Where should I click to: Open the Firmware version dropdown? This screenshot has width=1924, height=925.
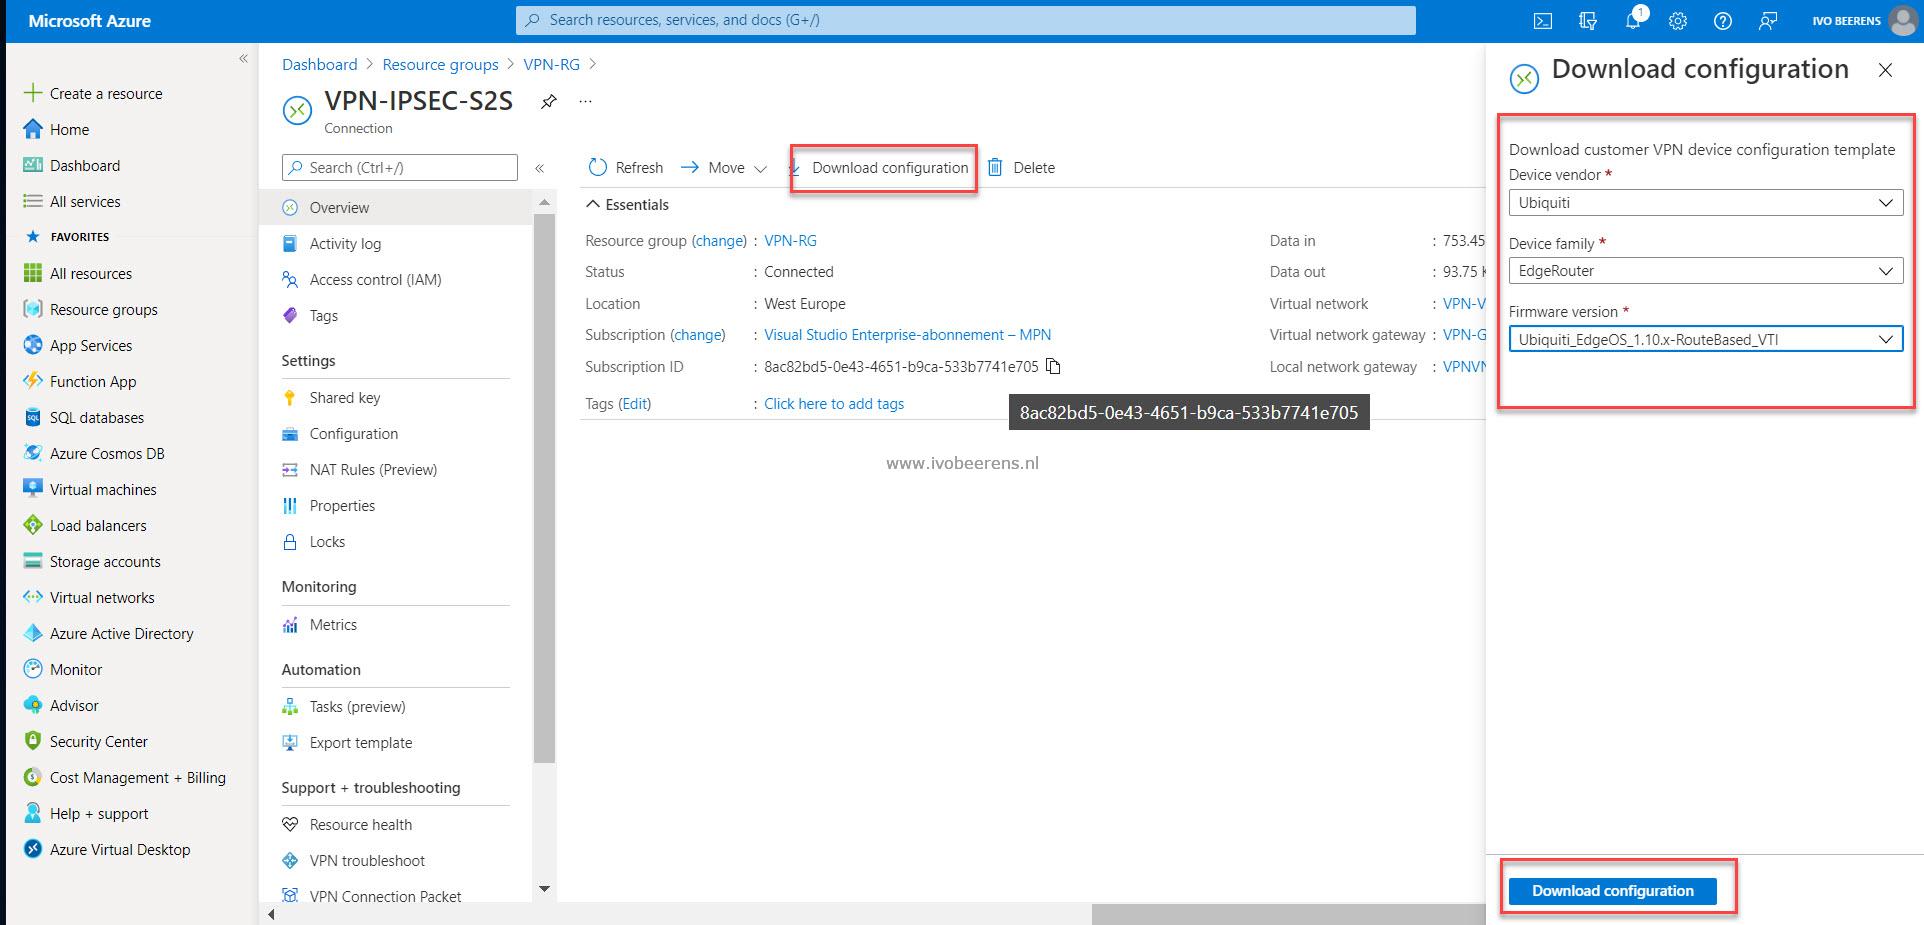[x=1705, y=339]
